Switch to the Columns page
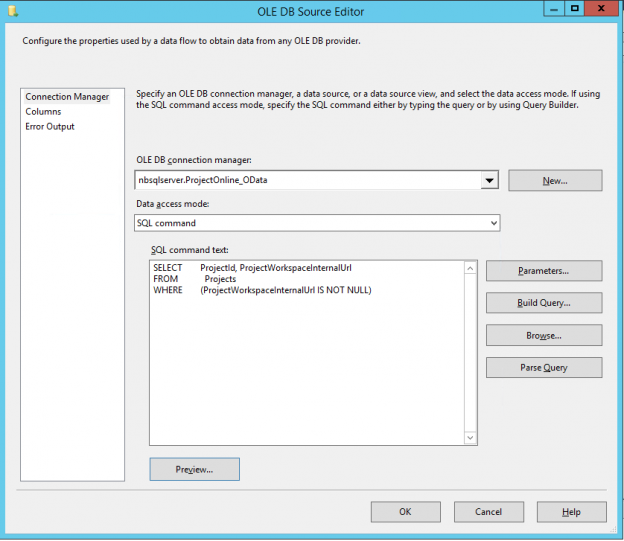This screenshot has height=541, width=624. pyautogui.click(x=43, y=112)
